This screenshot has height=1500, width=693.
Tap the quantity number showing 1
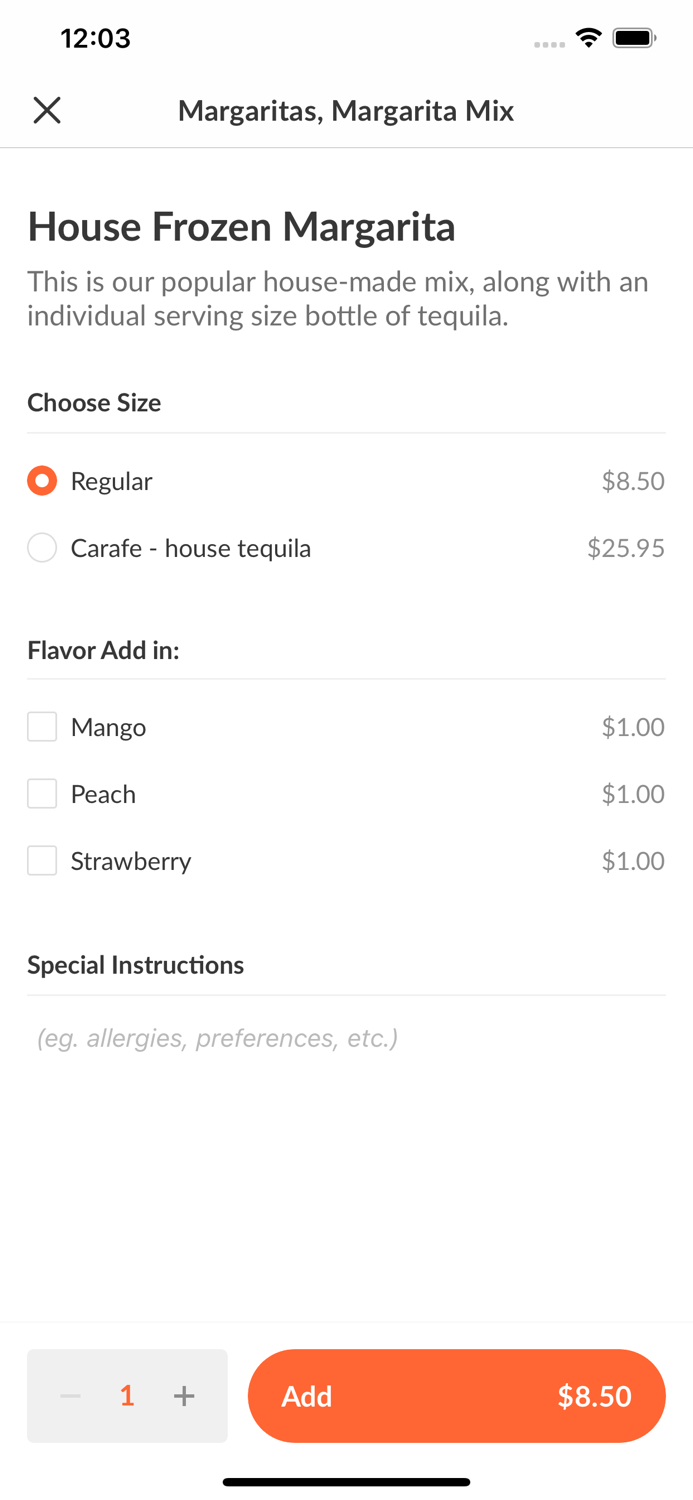[127, 1396]
